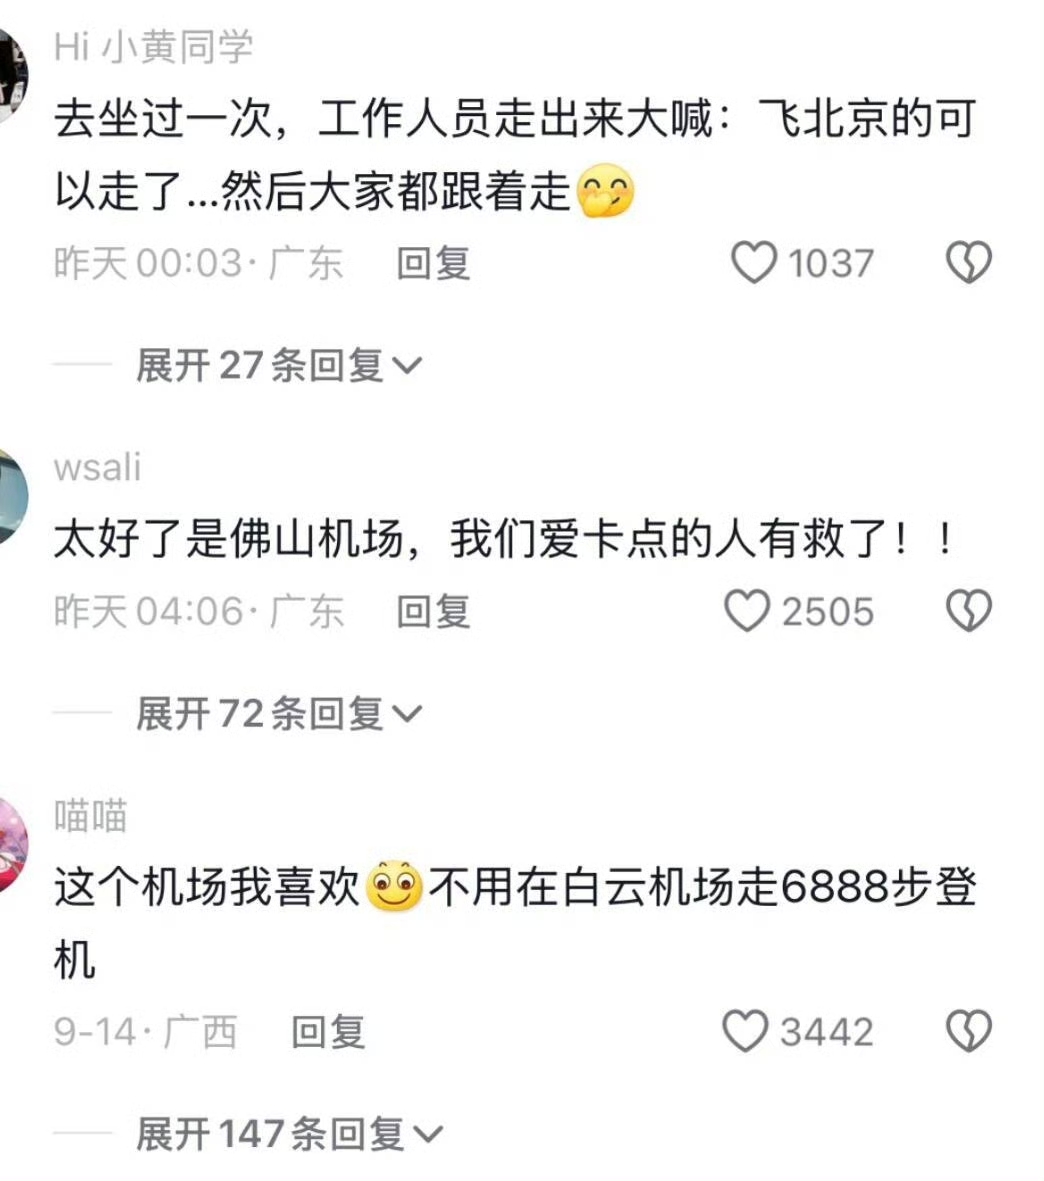Reply to 喵喵's comment

click(328, 1032)
